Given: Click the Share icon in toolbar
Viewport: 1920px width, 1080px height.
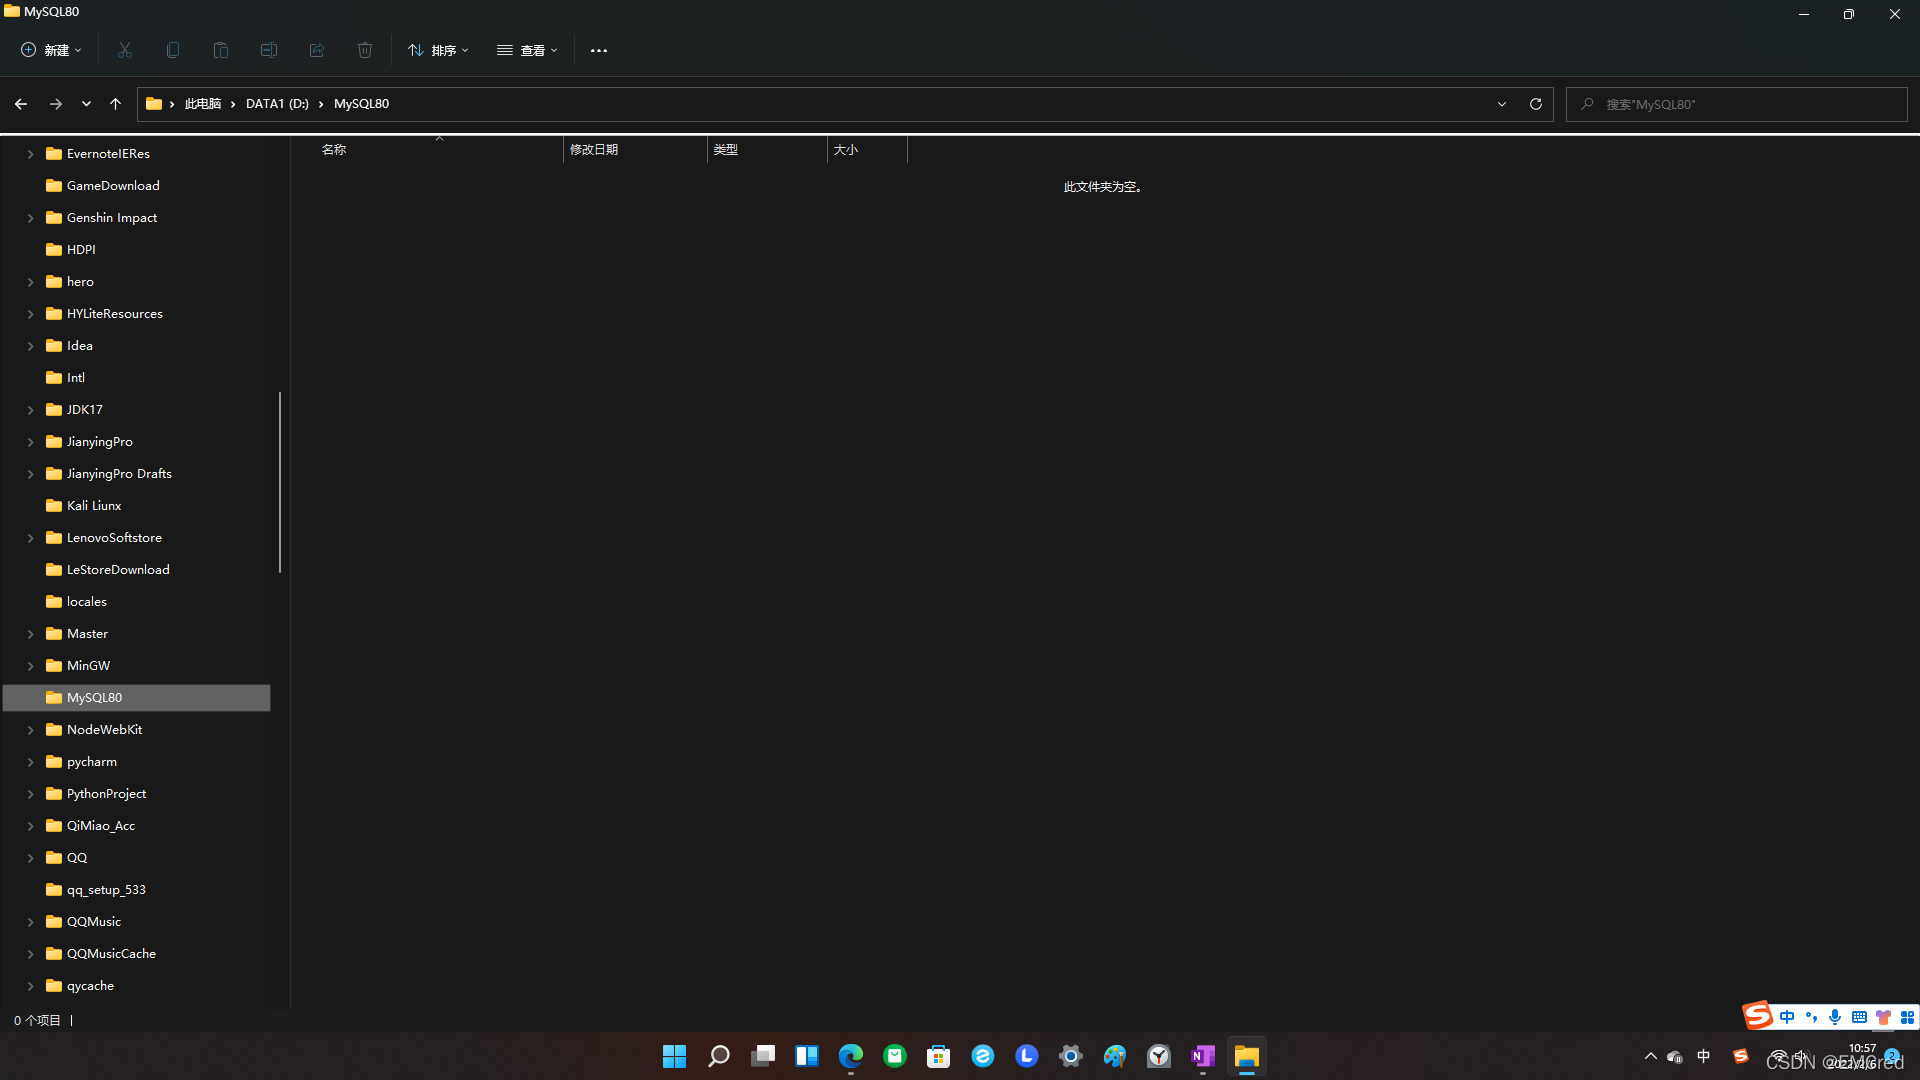Looking at the screenshot, I should [x=317, y=50].
